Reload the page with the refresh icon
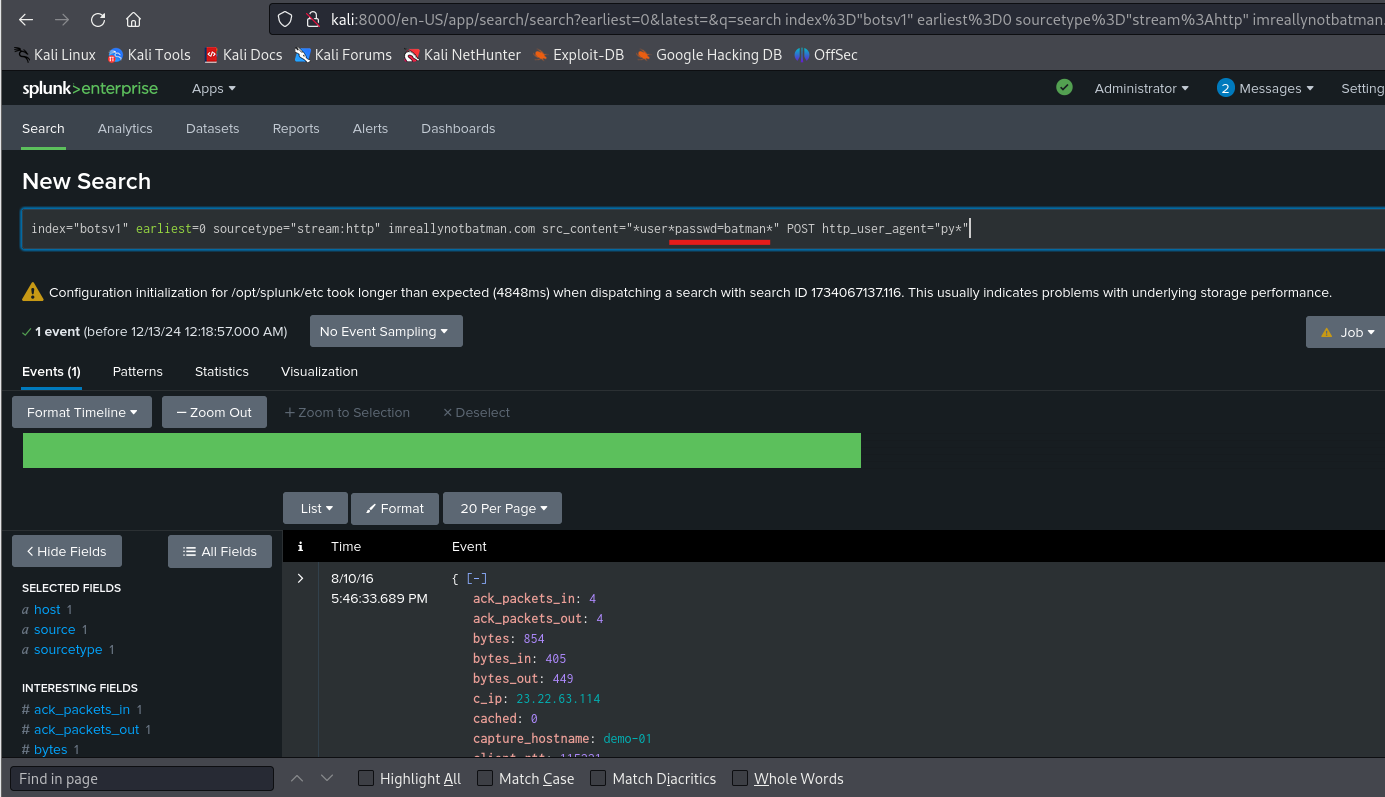 pyautogui.click(x=98, y=20)
